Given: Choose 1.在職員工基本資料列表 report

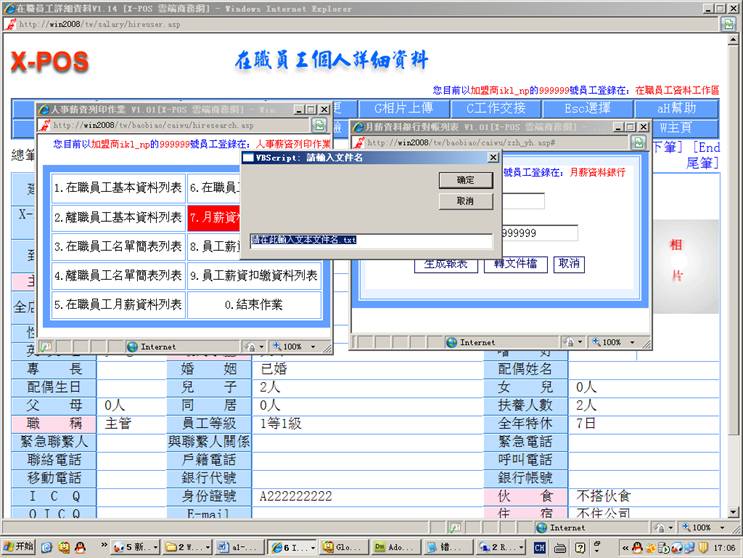Looking at the screenshot, I should pyautogui.click(x=118, y=187).
